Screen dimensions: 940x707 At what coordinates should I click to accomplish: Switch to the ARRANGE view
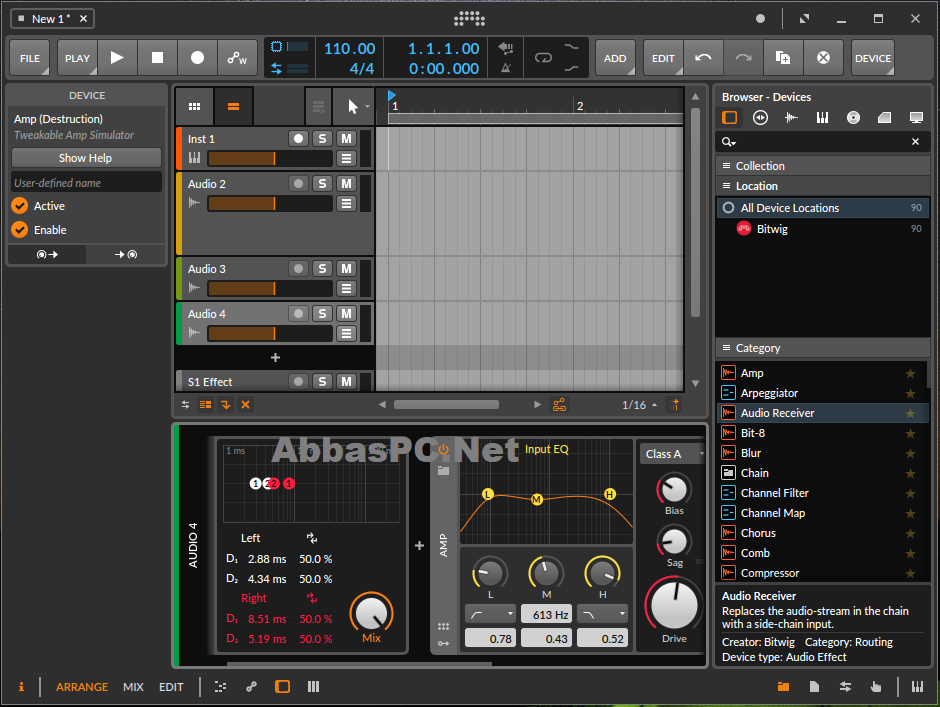click(82, 687)
